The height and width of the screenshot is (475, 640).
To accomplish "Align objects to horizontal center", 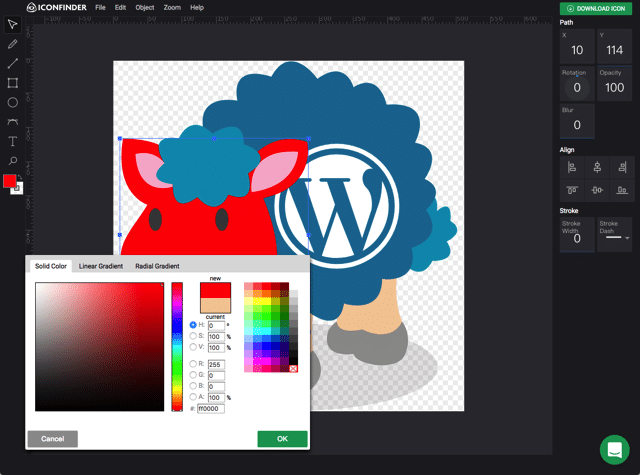I will pos(597,167).
